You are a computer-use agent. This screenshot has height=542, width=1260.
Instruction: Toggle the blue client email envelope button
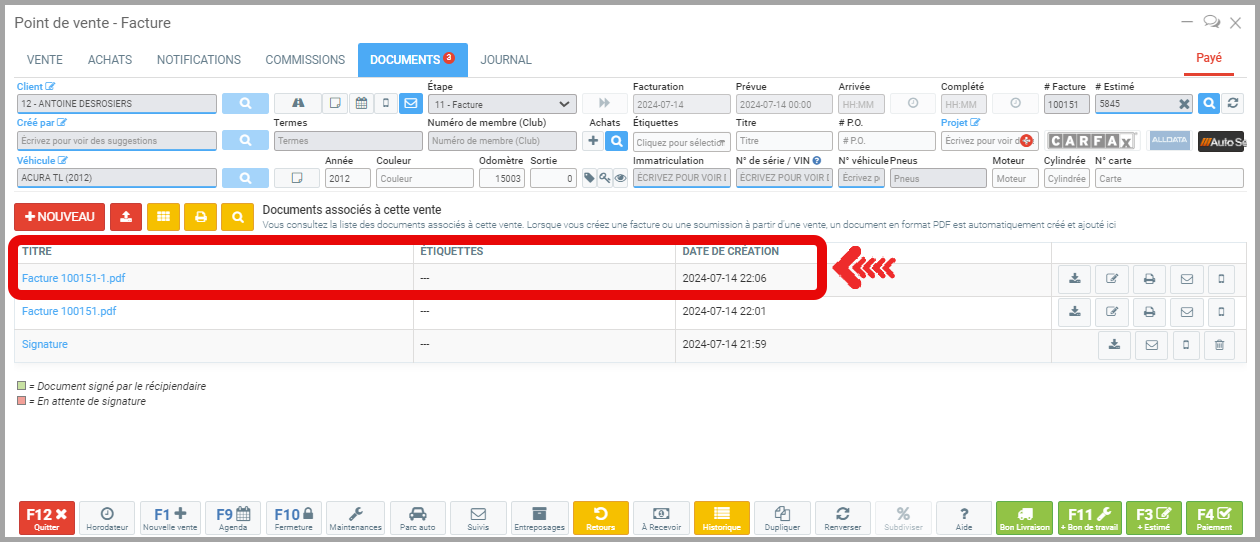tap(410, 103)
